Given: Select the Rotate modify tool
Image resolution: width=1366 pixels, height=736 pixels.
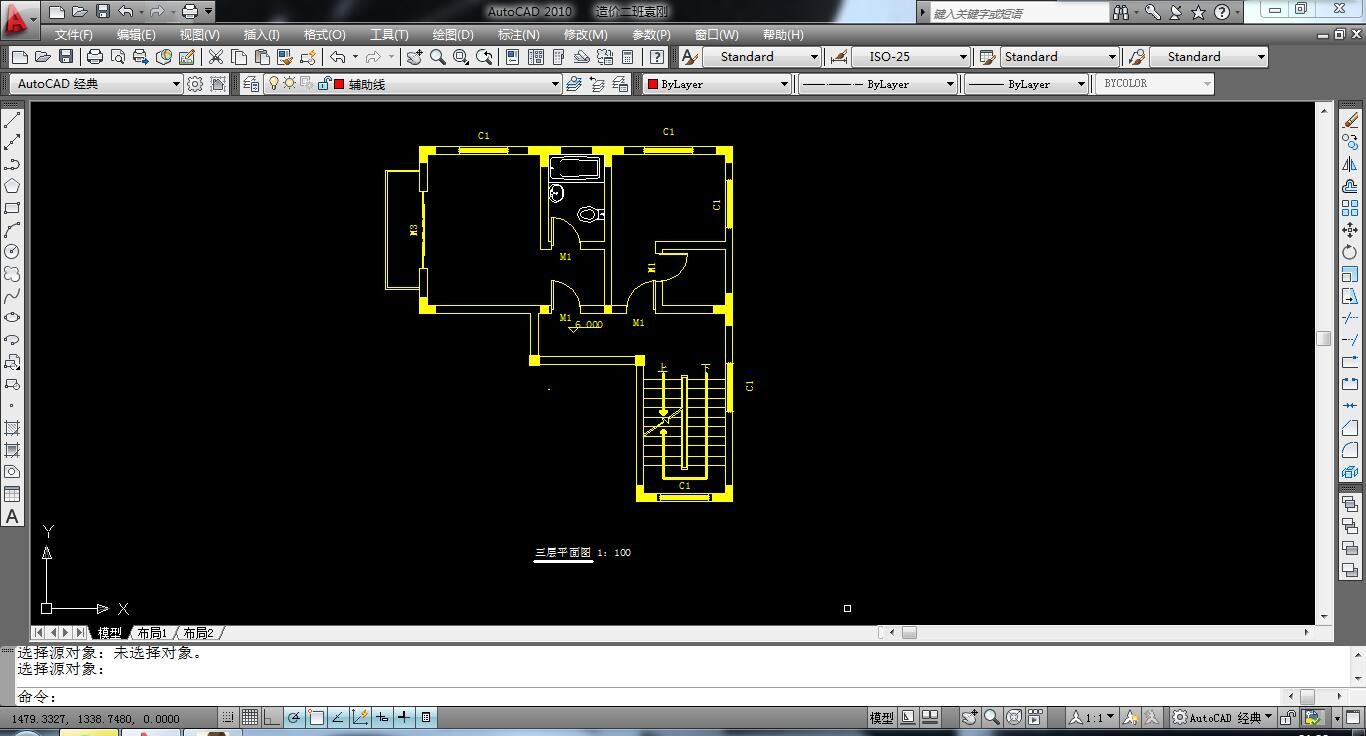Looking at the screenshot, I should (1350, 252).
